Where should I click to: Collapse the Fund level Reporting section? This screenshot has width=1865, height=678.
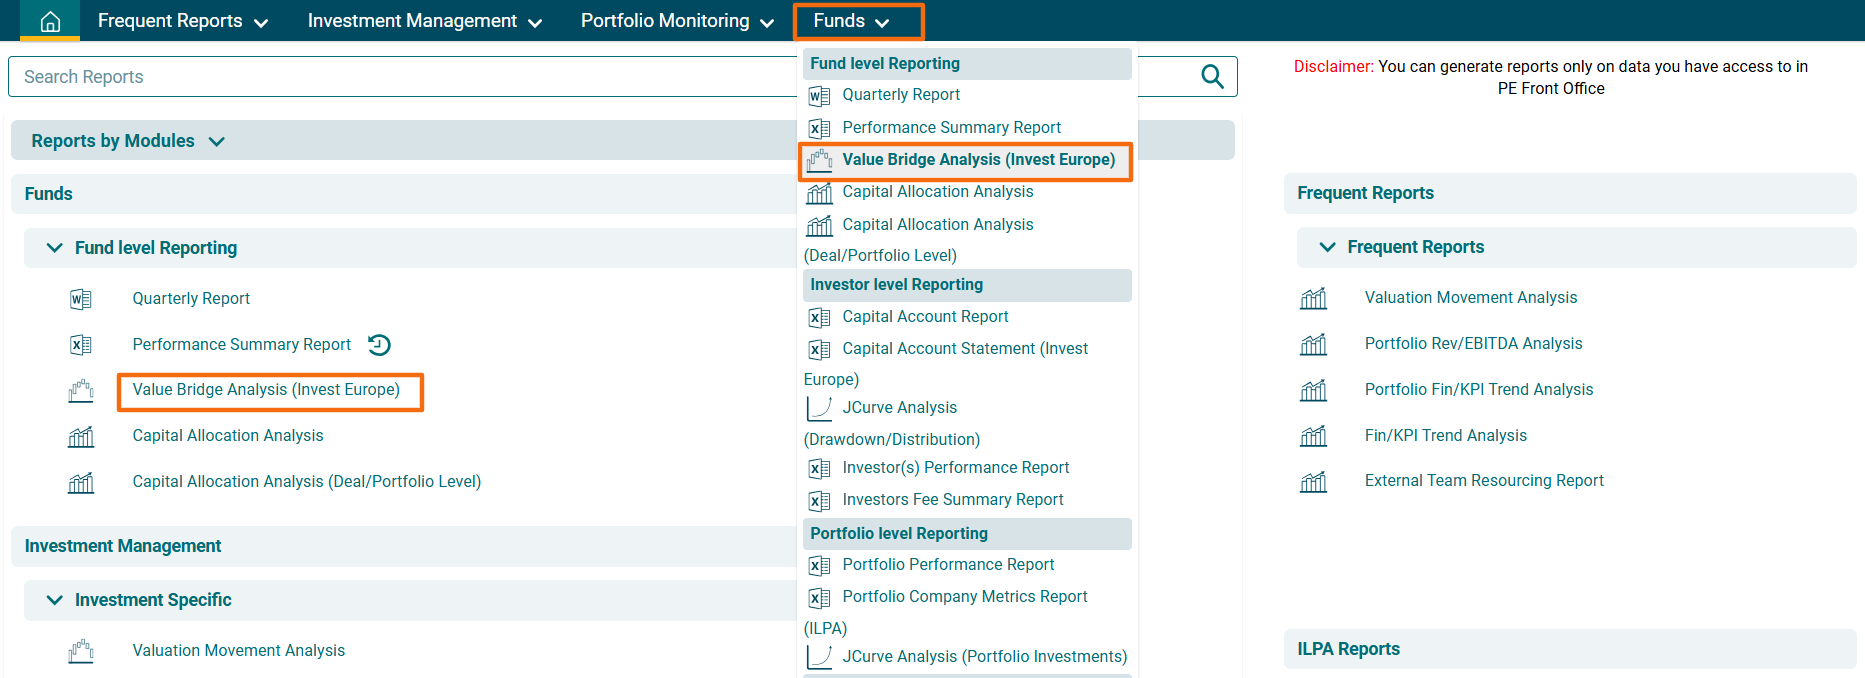coord(55,248)
